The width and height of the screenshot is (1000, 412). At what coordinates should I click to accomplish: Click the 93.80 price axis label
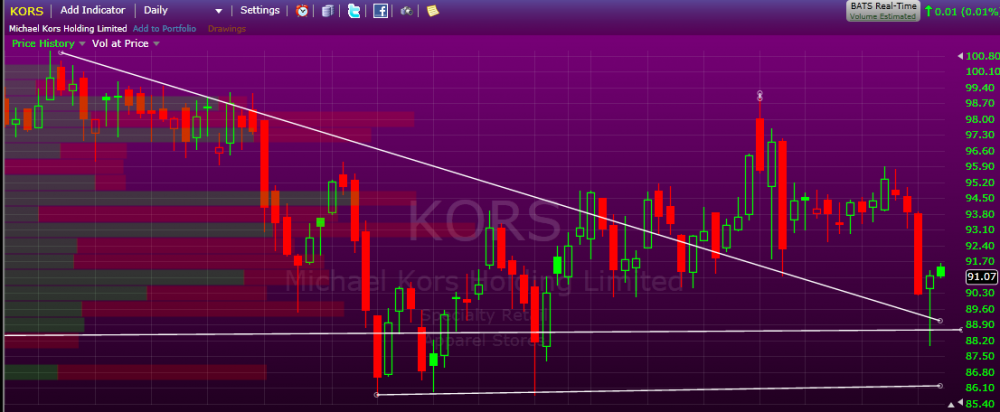[x=981, y=214]
